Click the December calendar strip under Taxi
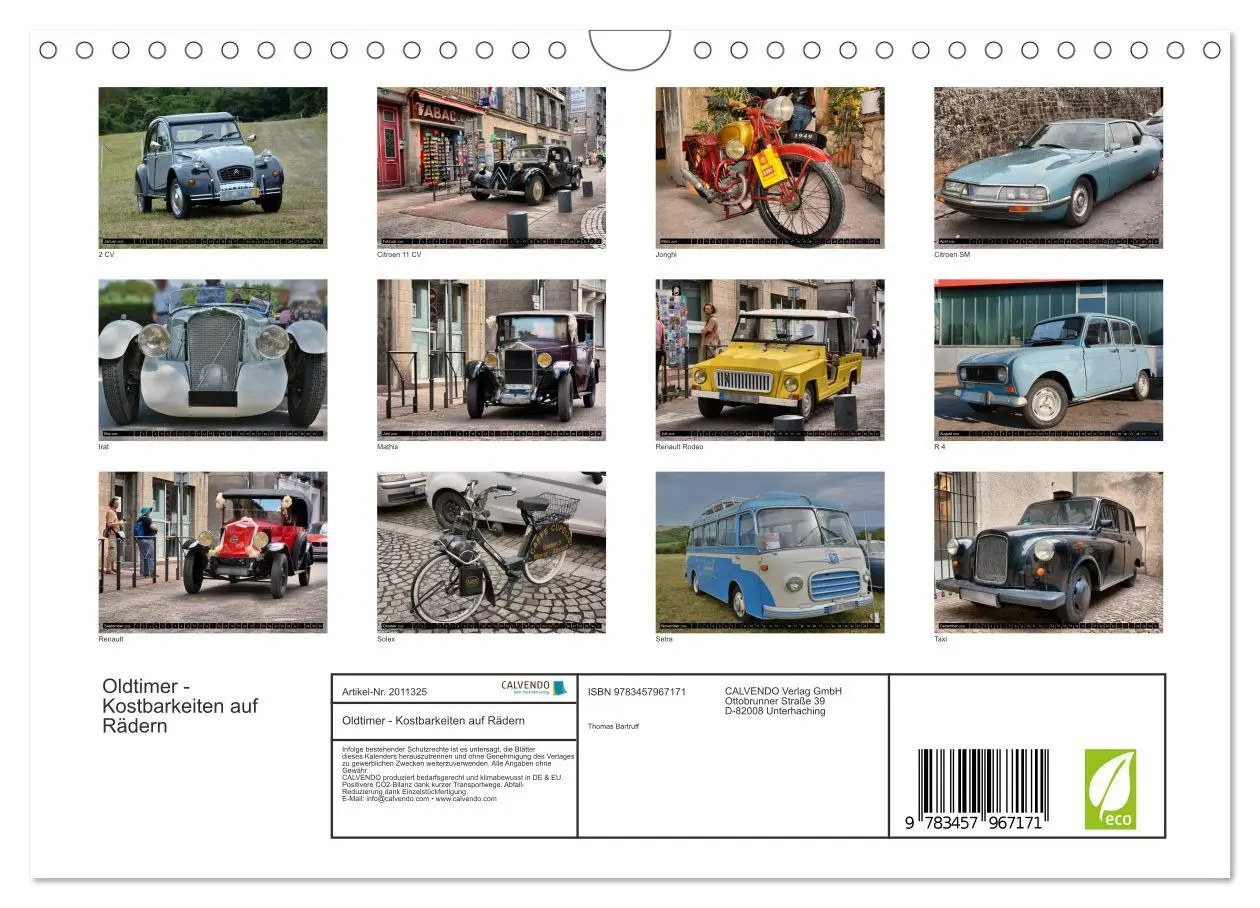 coord(1048,626)
